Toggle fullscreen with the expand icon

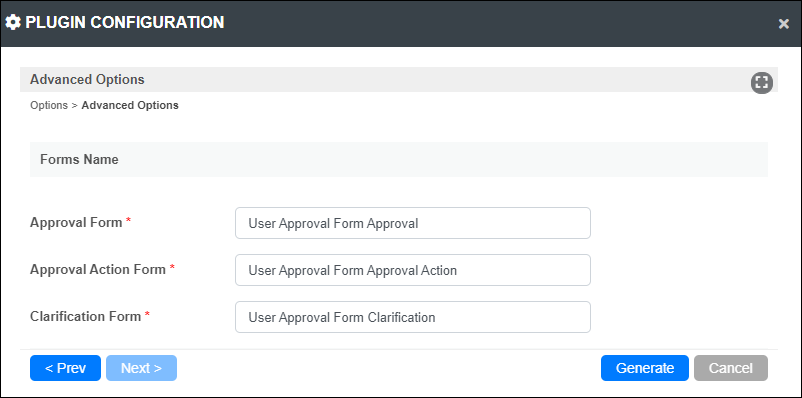click(762, 82)
